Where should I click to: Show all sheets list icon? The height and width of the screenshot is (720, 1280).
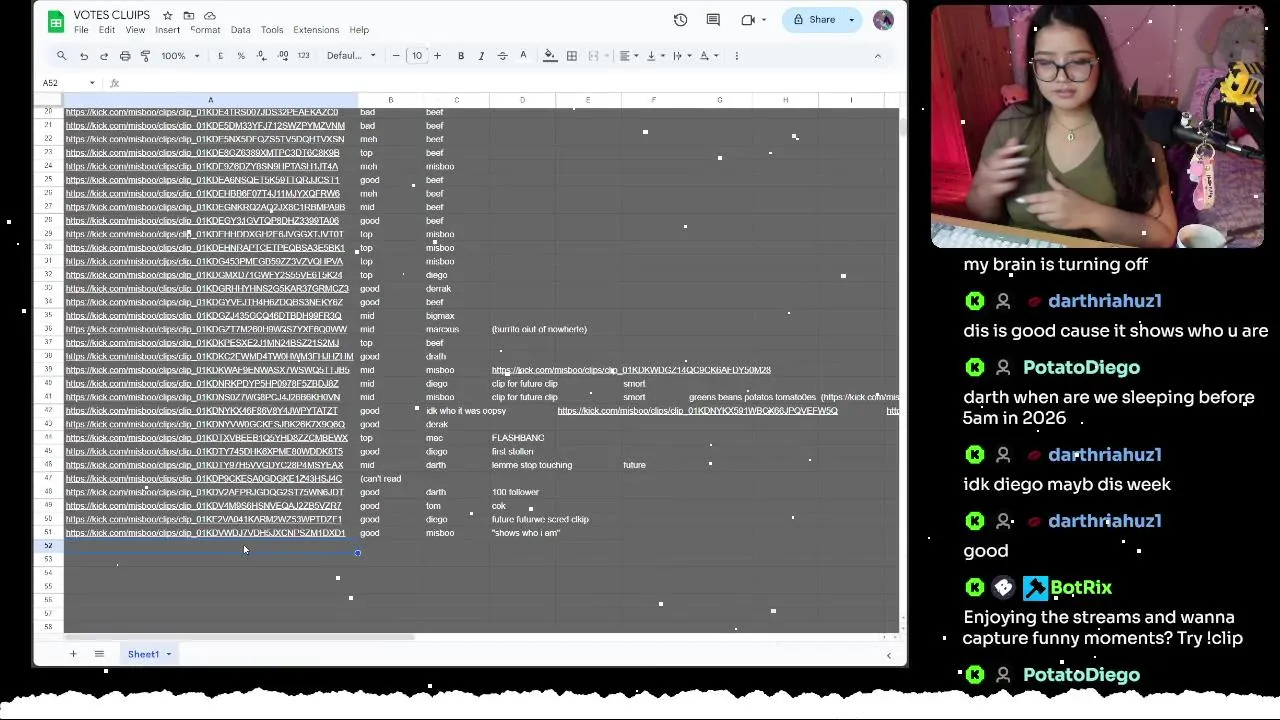point(99,654)
